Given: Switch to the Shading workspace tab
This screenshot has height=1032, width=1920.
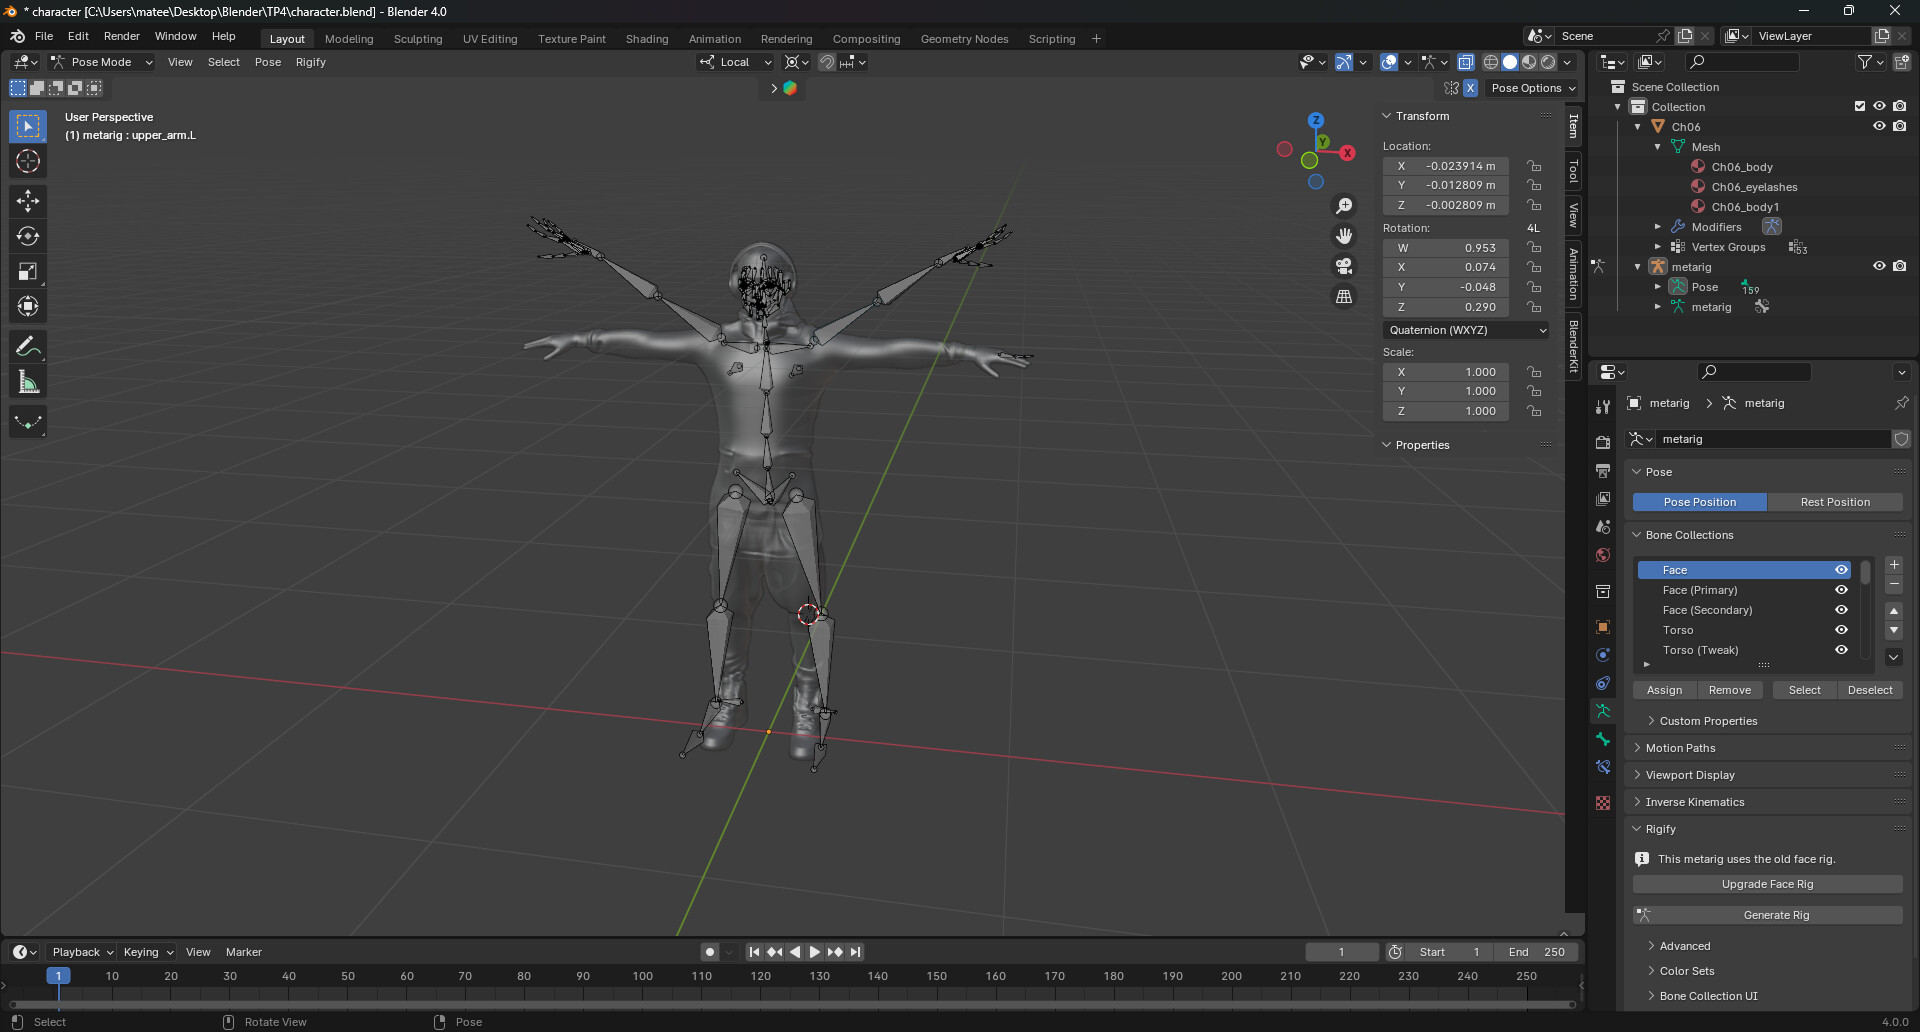Looking at the screenshot, I should pyautogui.click(x=647, y=39).
